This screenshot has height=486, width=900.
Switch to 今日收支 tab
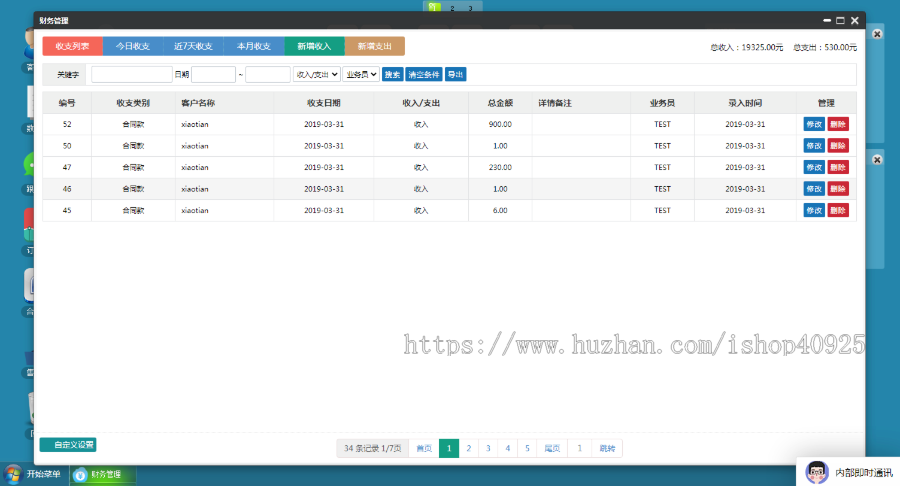pos(133,46)
